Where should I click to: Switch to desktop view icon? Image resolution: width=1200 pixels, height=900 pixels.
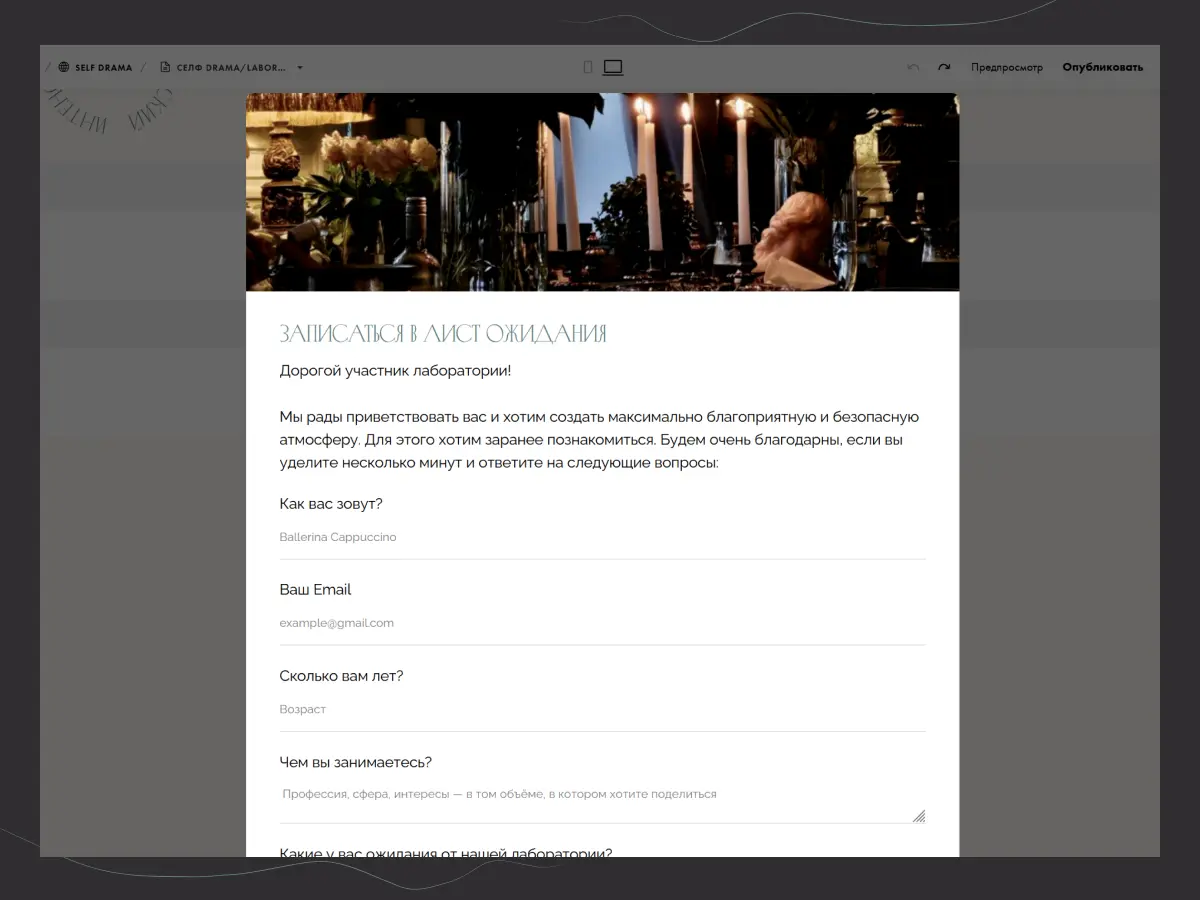613,67
